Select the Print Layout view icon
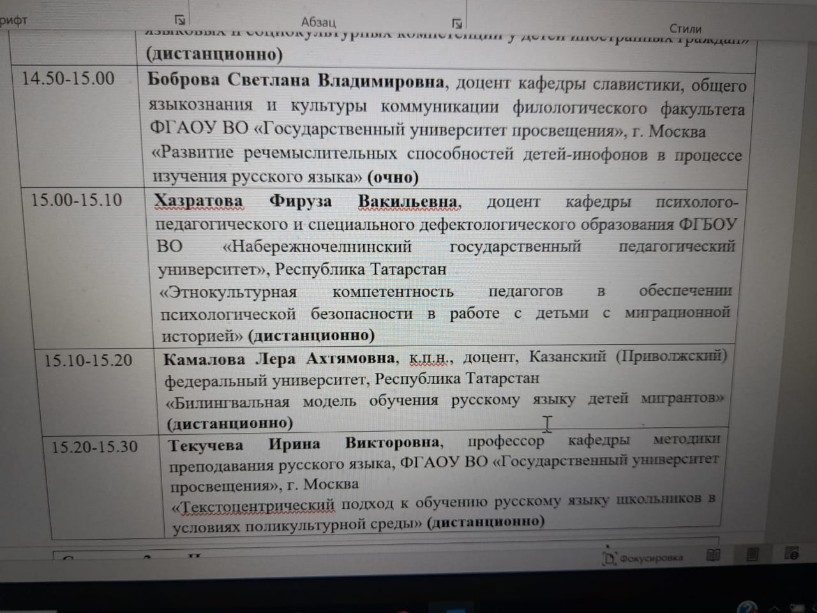This screenshot has height=613, width=817. [x=752, y=553]
